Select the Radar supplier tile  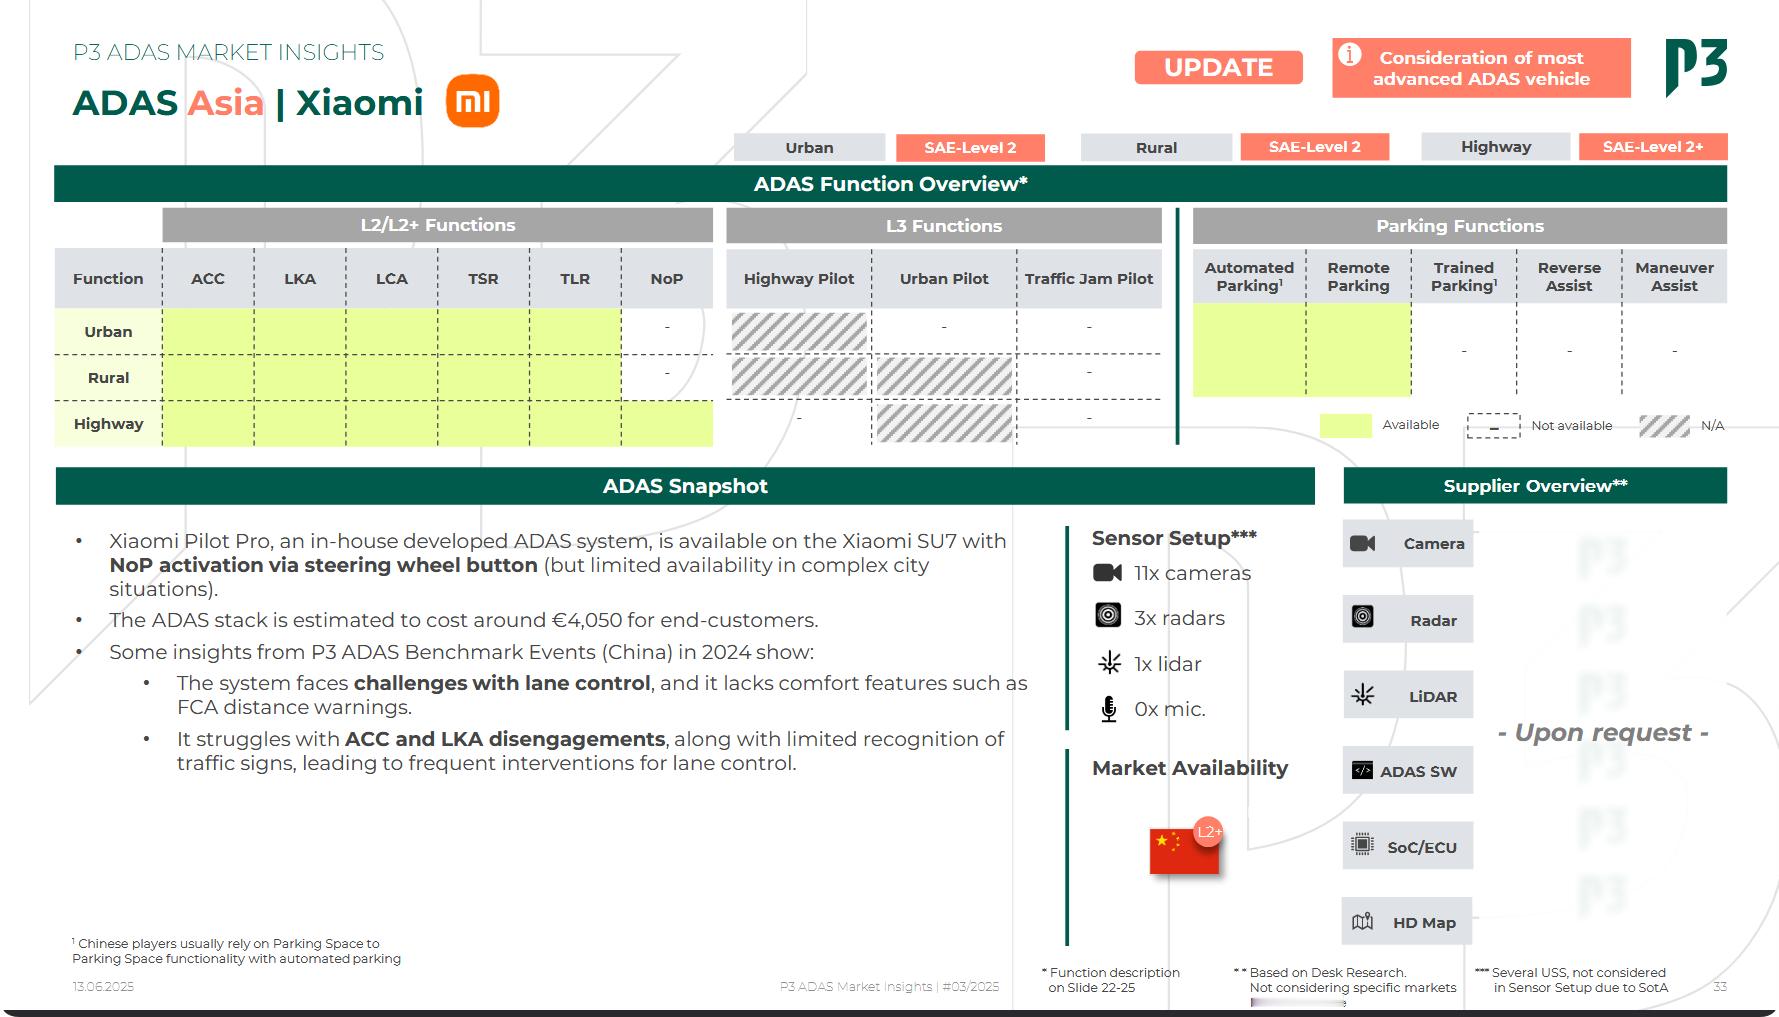click(x=1407, y=620)
